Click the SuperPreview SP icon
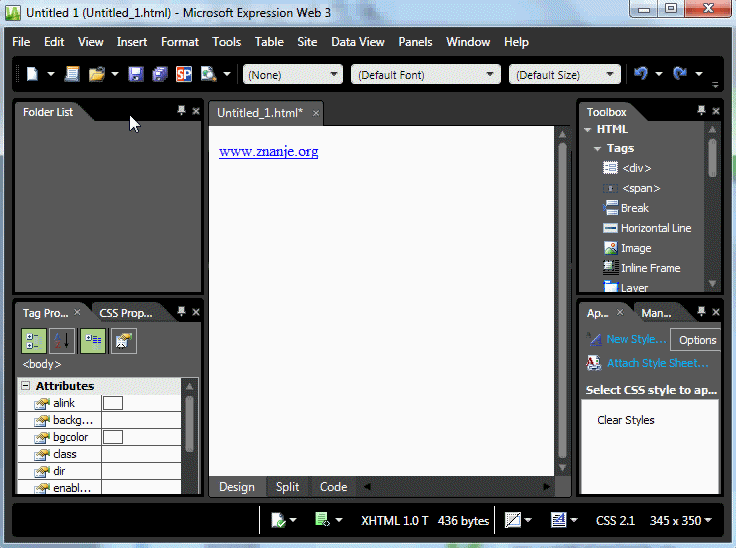The image size is (736, 548). tap(184, 75)
